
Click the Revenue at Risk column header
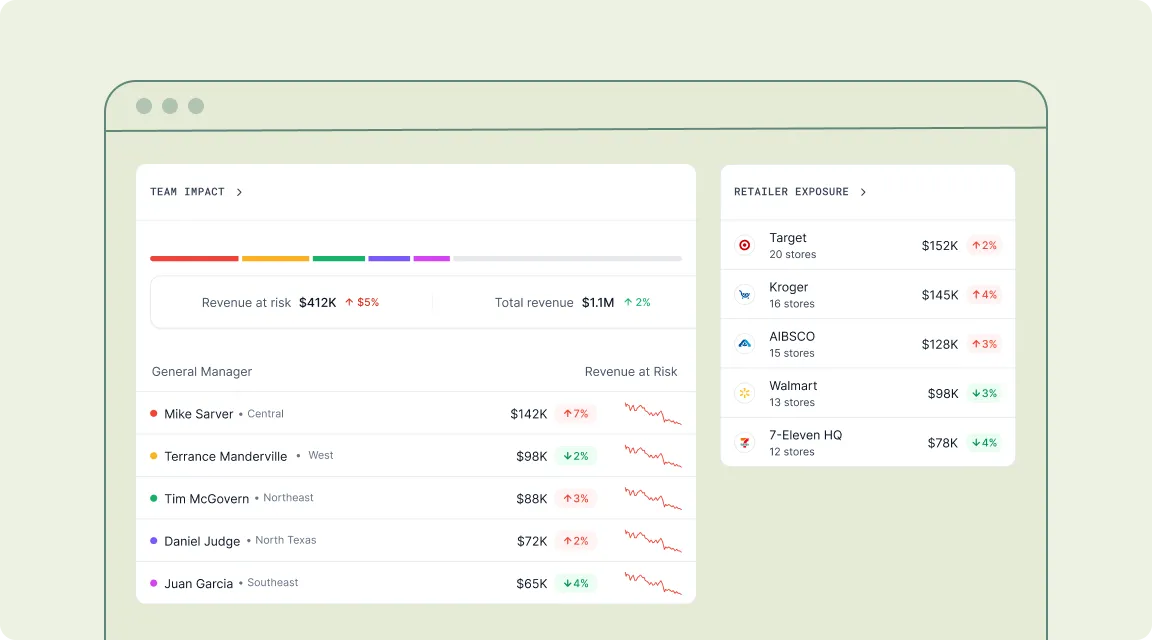tap(631, 372)
